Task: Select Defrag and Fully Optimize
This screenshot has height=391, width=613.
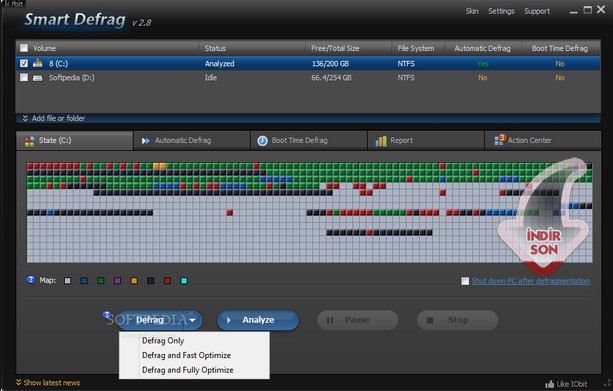Action: [x=188, y=370]
